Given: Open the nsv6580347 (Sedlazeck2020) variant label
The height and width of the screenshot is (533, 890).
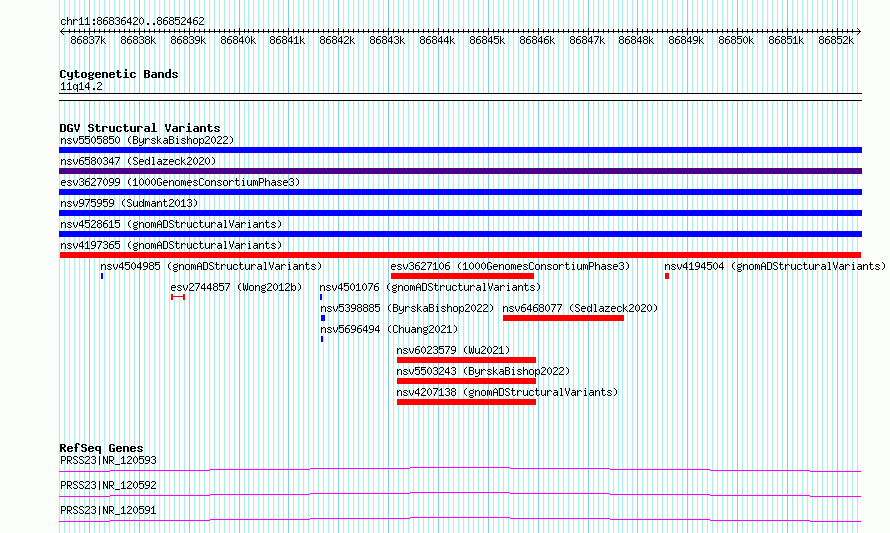Looking at the screenshot, I should [x=138, y=161].
